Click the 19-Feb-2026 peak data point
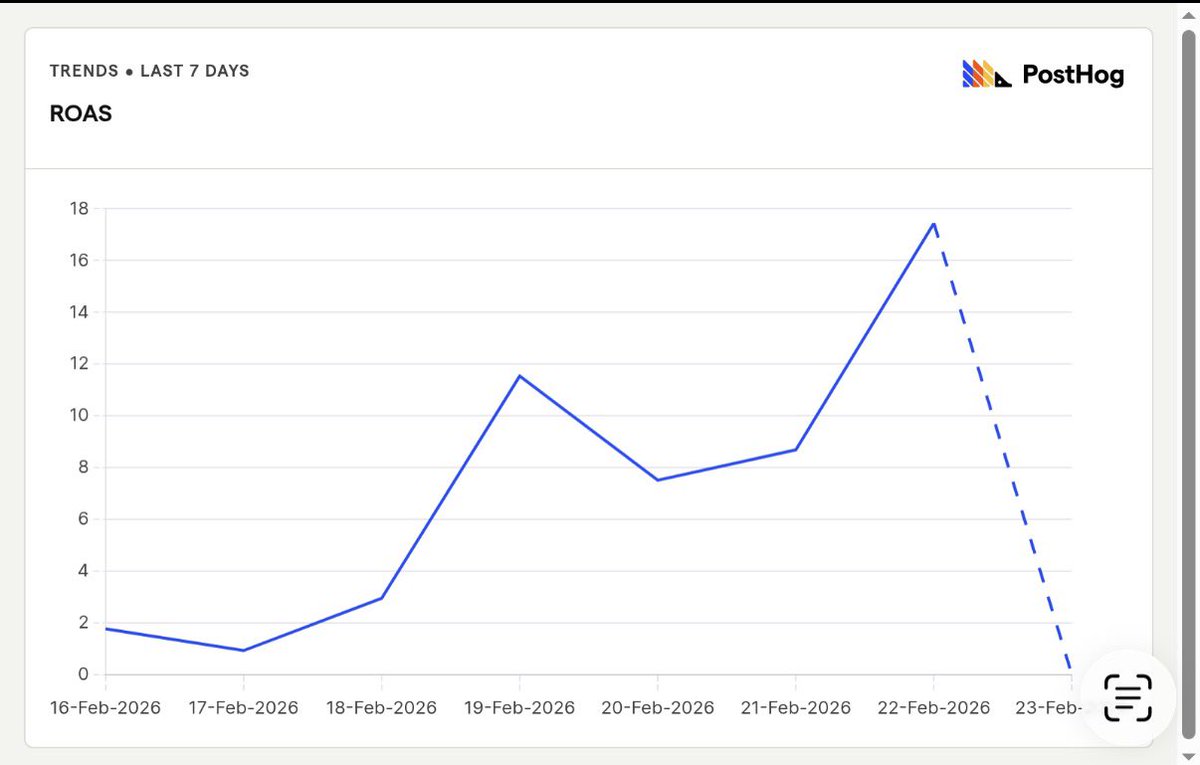Image resolution: width=1200 pixels, height=765 pixels. pos(520,376)
